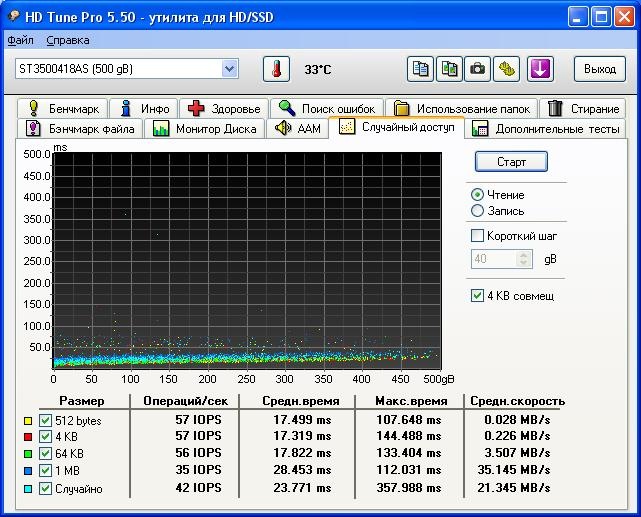Open the Файл menu
Image resolution: width=641 pixels, height=517 pixels.
click(20, 40)
